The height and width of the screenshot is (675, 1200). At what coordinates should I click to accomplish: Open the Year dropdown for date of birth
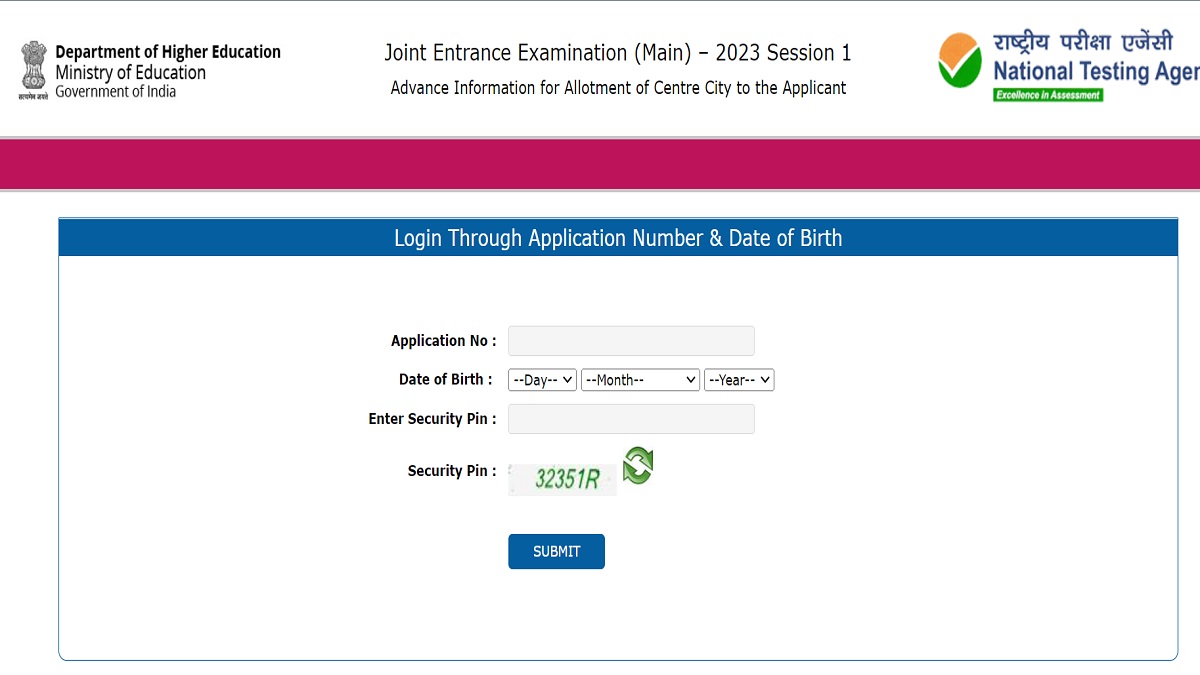coord(739,380)
